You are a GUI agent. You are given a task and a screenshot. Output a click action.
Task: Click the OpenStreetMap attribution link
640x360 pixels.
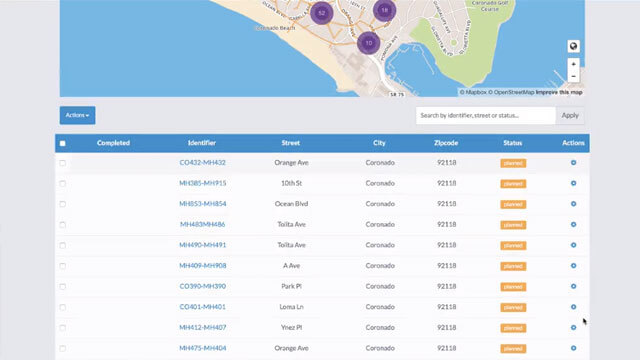tap(511, 92)
